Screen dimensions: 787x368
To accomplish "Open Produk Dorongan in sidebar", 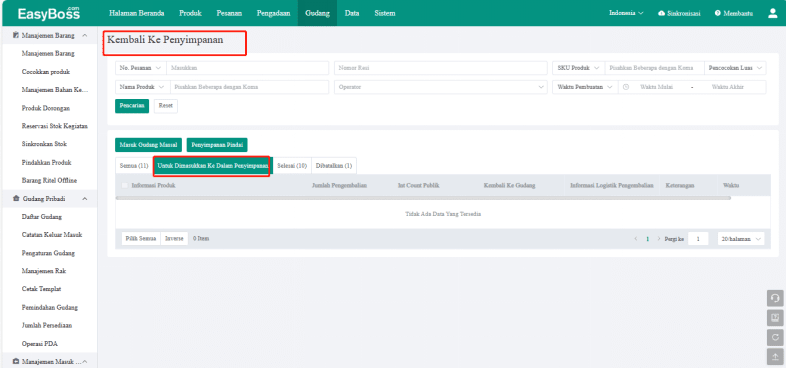I will [x=46, y=108].
